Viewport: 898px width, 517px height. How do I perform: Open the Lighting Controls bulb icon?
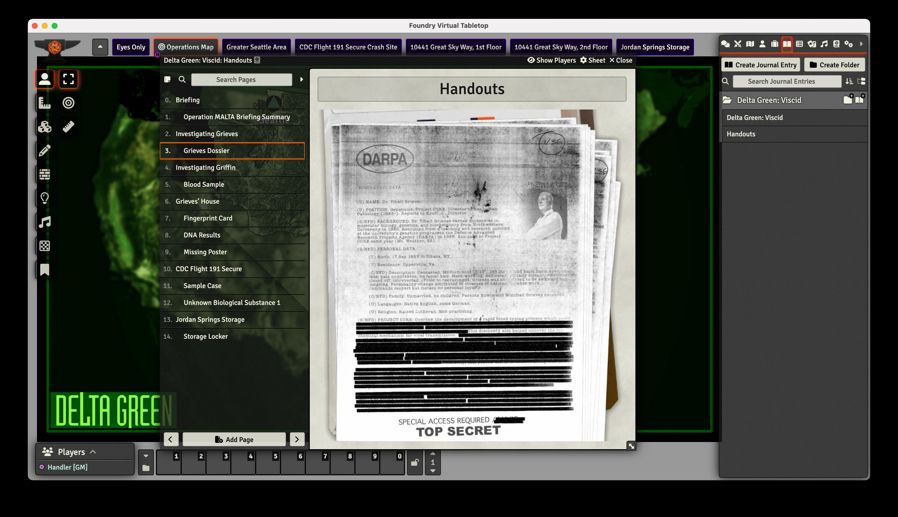click(44, 198)
